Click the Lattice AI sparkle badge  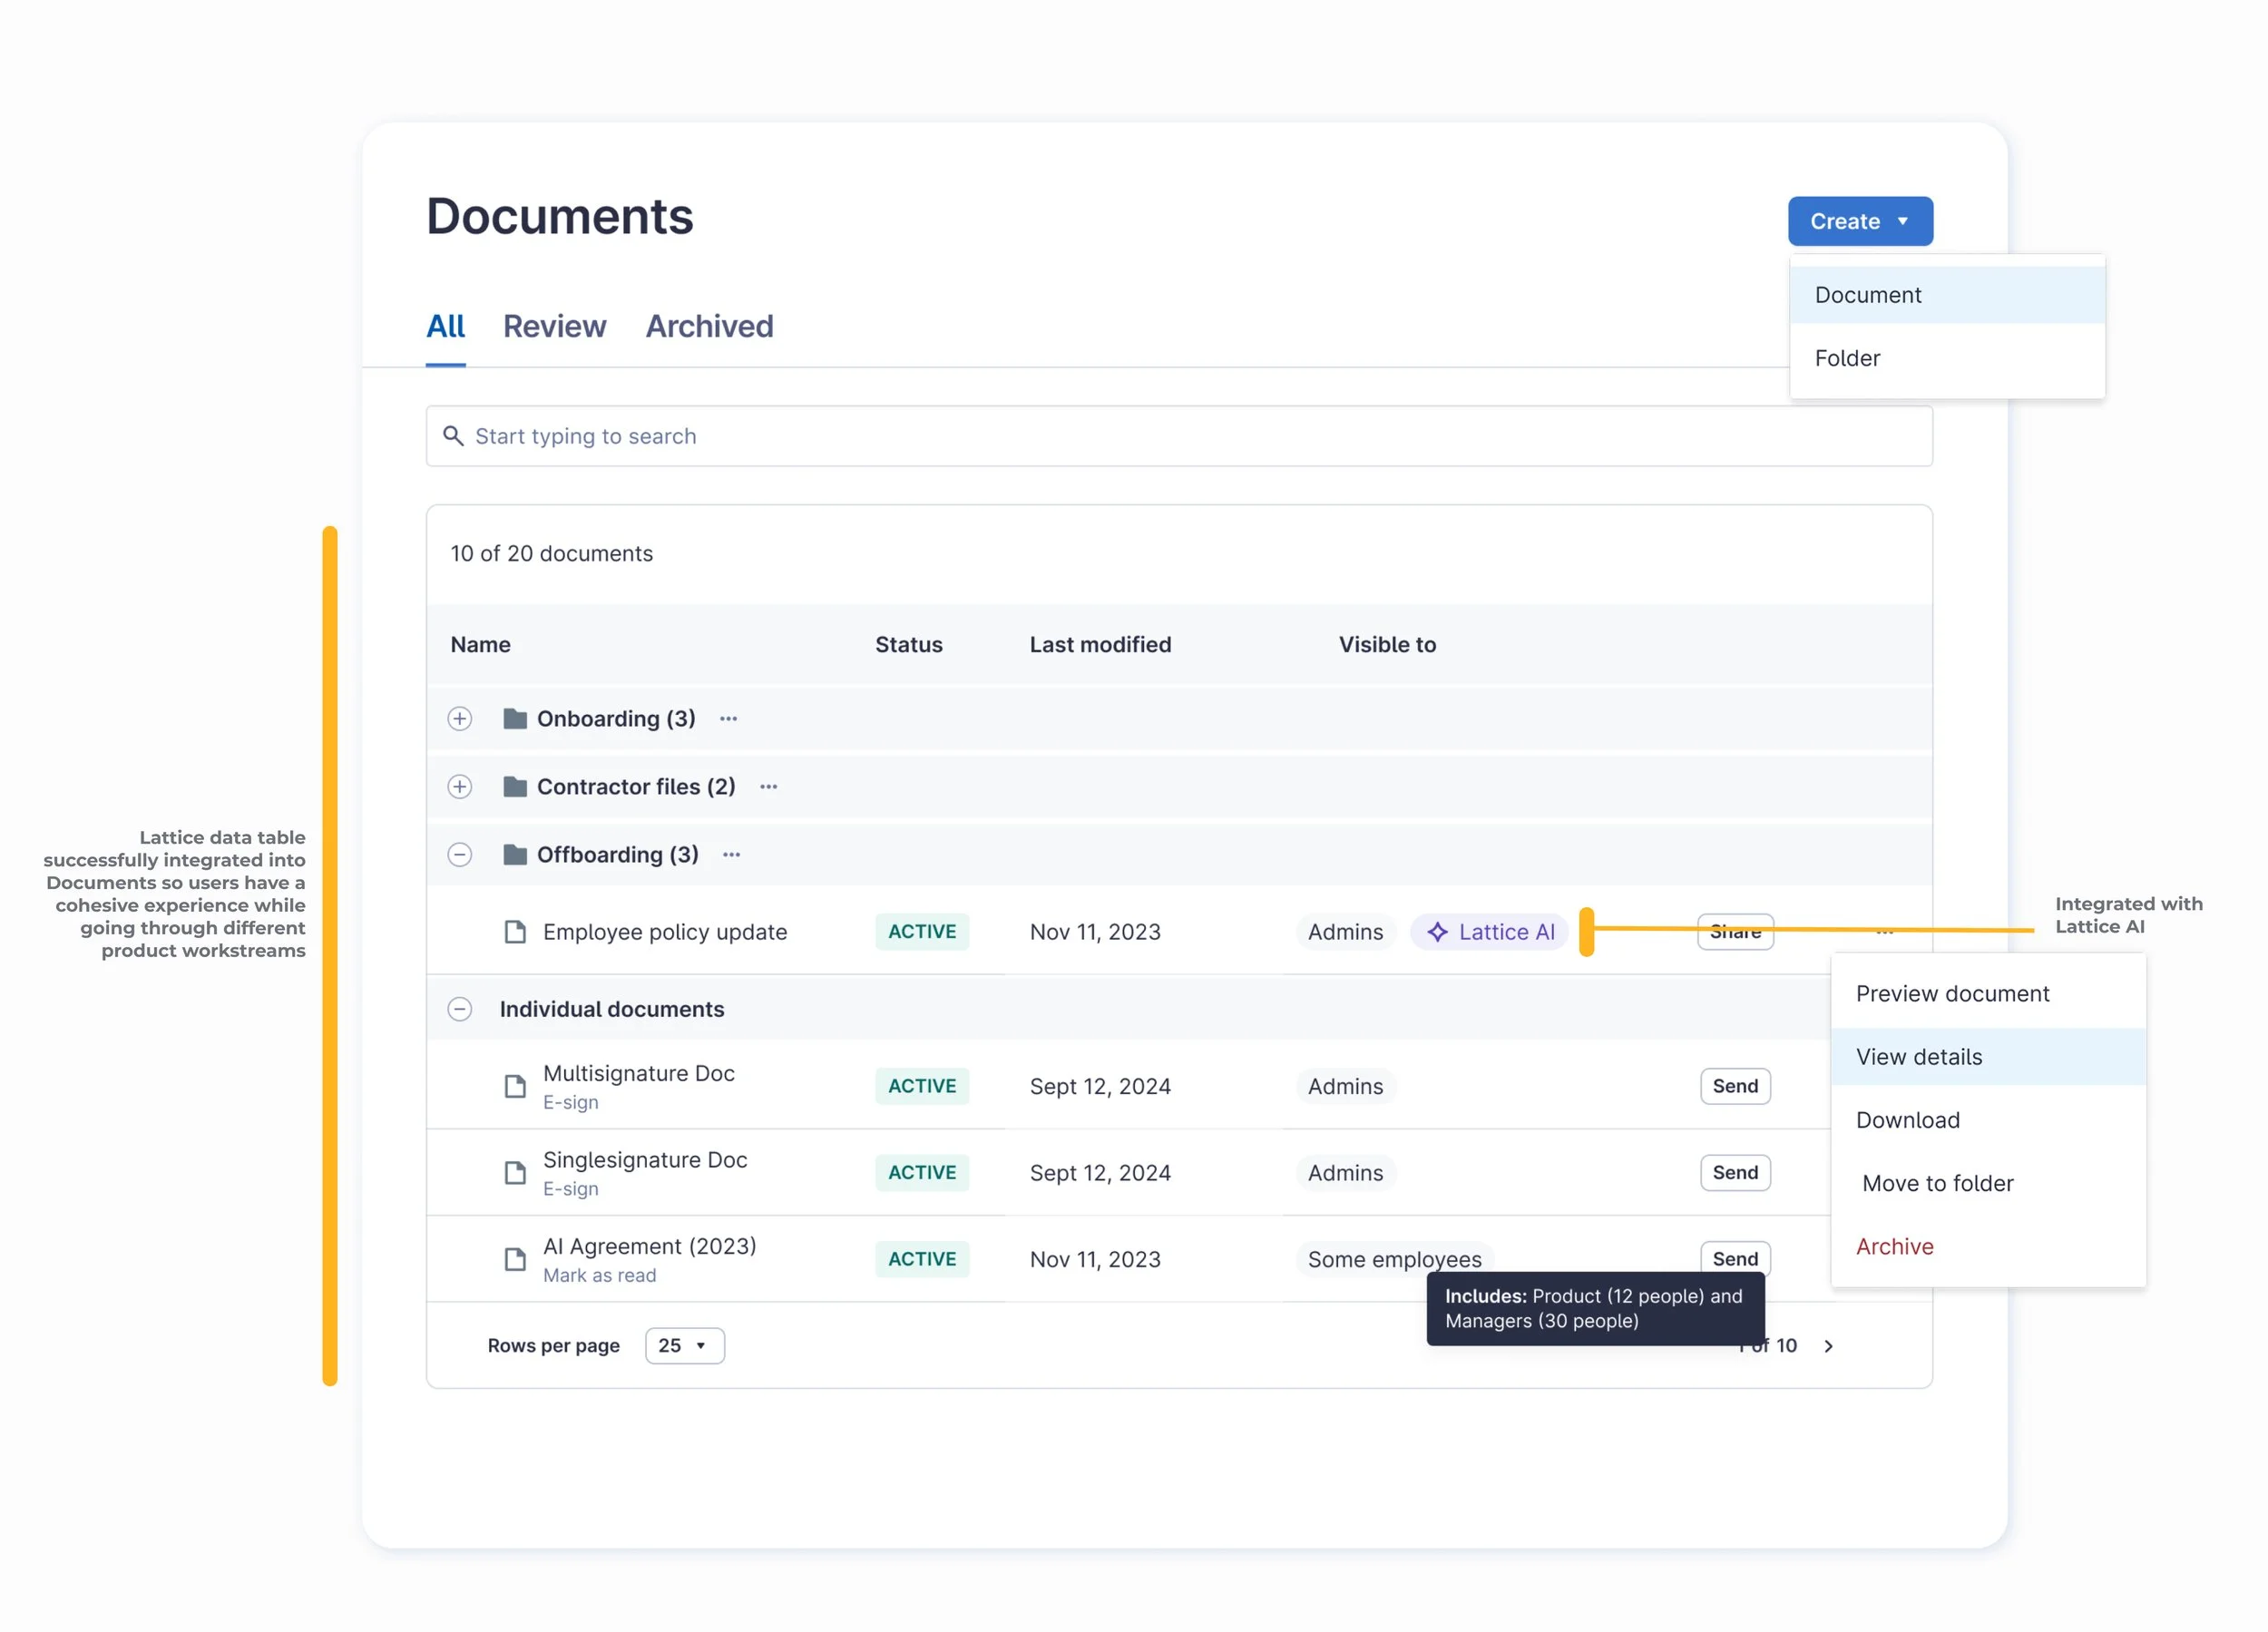click(1489, 932)
